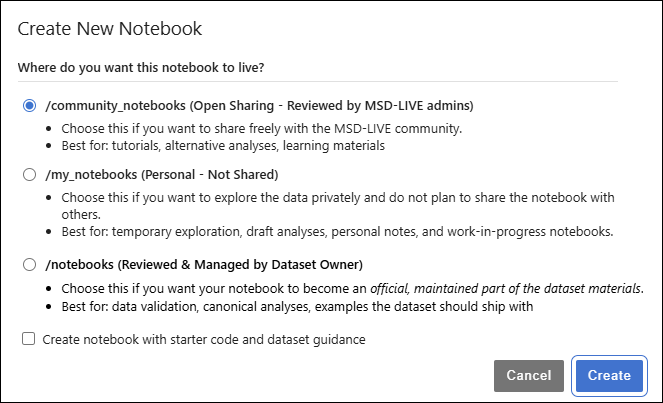
Task: Click the '/community_notebooks (Open Sharing' label text
Action: [159, 105]
